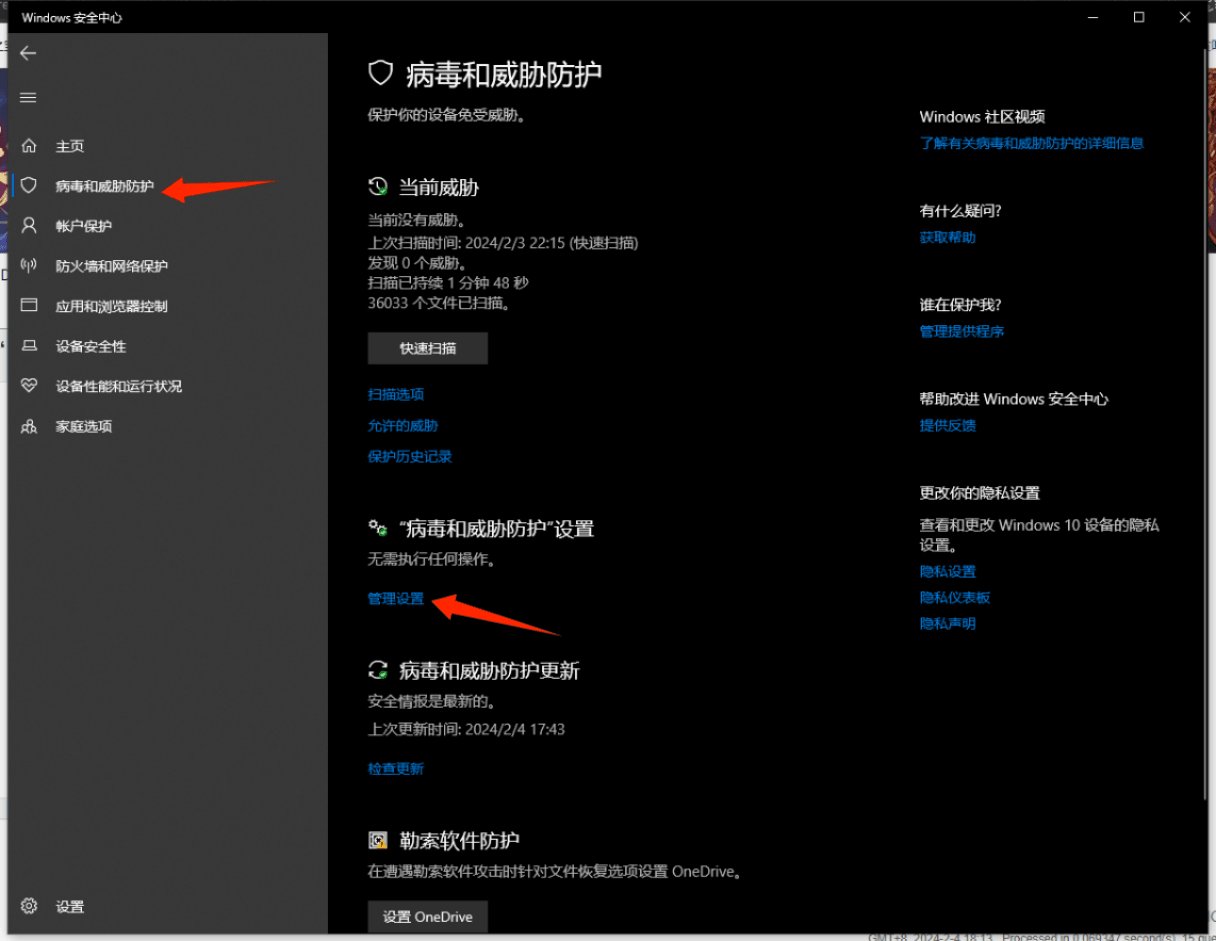Go to 家庭选项 in sidebar
Viewport: 1216px width, 941px height.
(x=84, y=426)
